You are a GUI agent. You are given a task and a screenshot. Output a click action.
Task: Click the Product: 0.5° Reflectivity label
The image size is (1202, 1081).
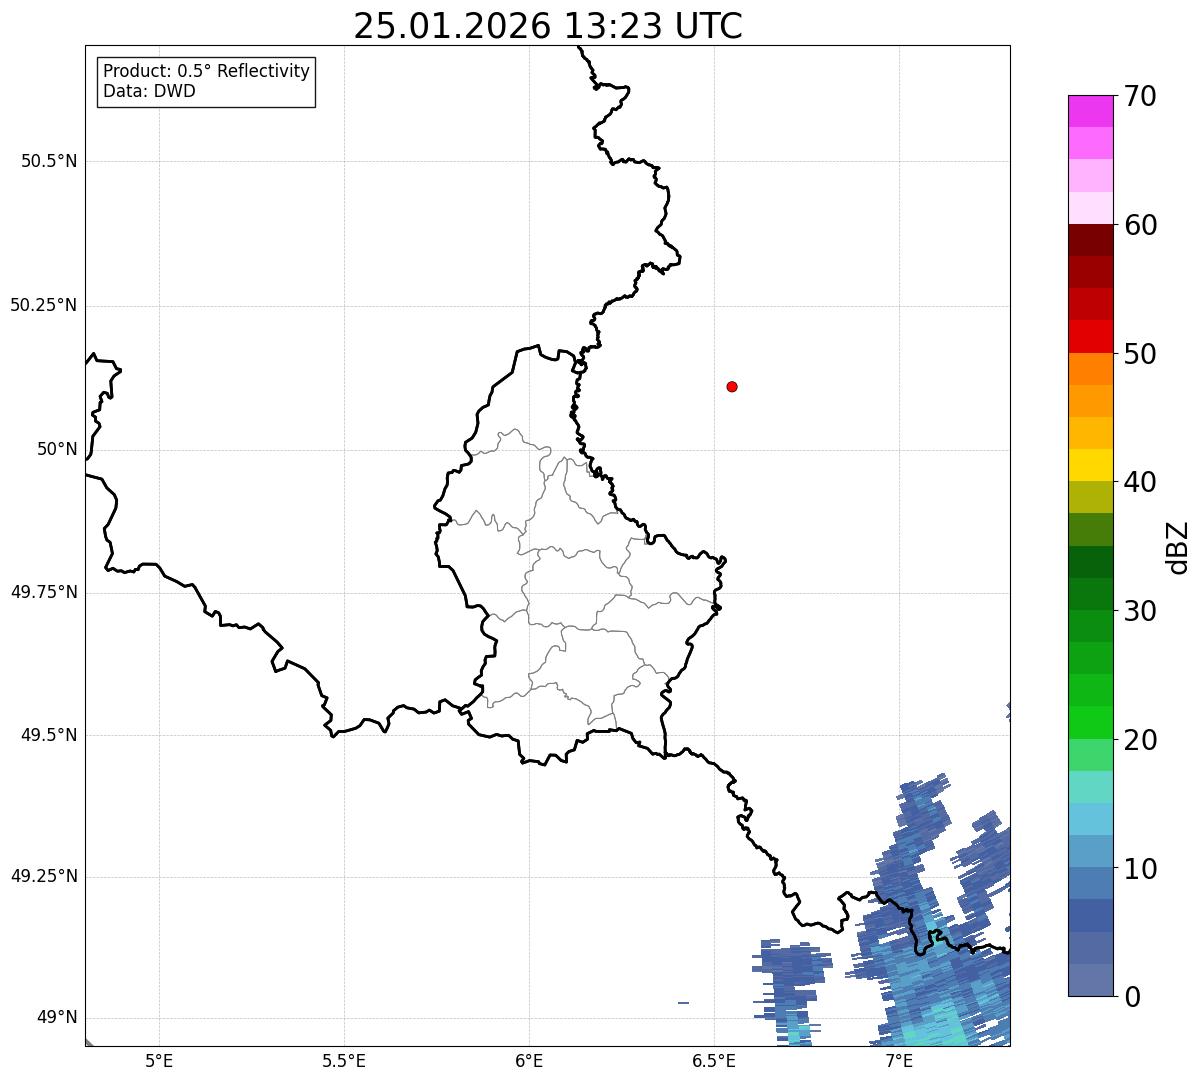pos(206,71)
